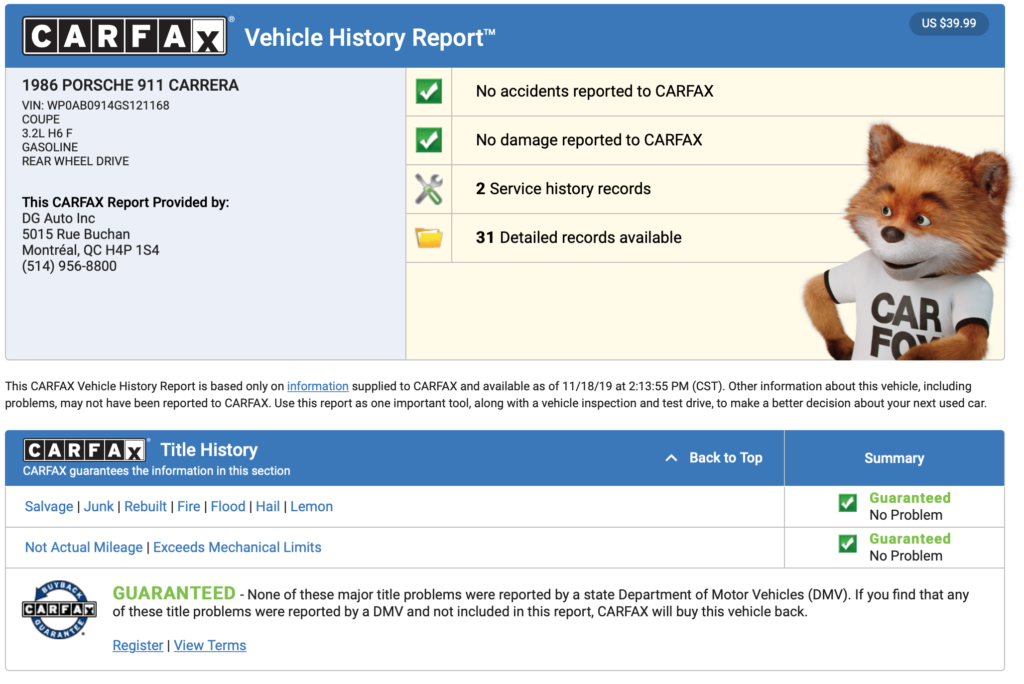Click the green check beside No accidents
The width and height of the screenshot is (1024, 684).
(428, 91)
